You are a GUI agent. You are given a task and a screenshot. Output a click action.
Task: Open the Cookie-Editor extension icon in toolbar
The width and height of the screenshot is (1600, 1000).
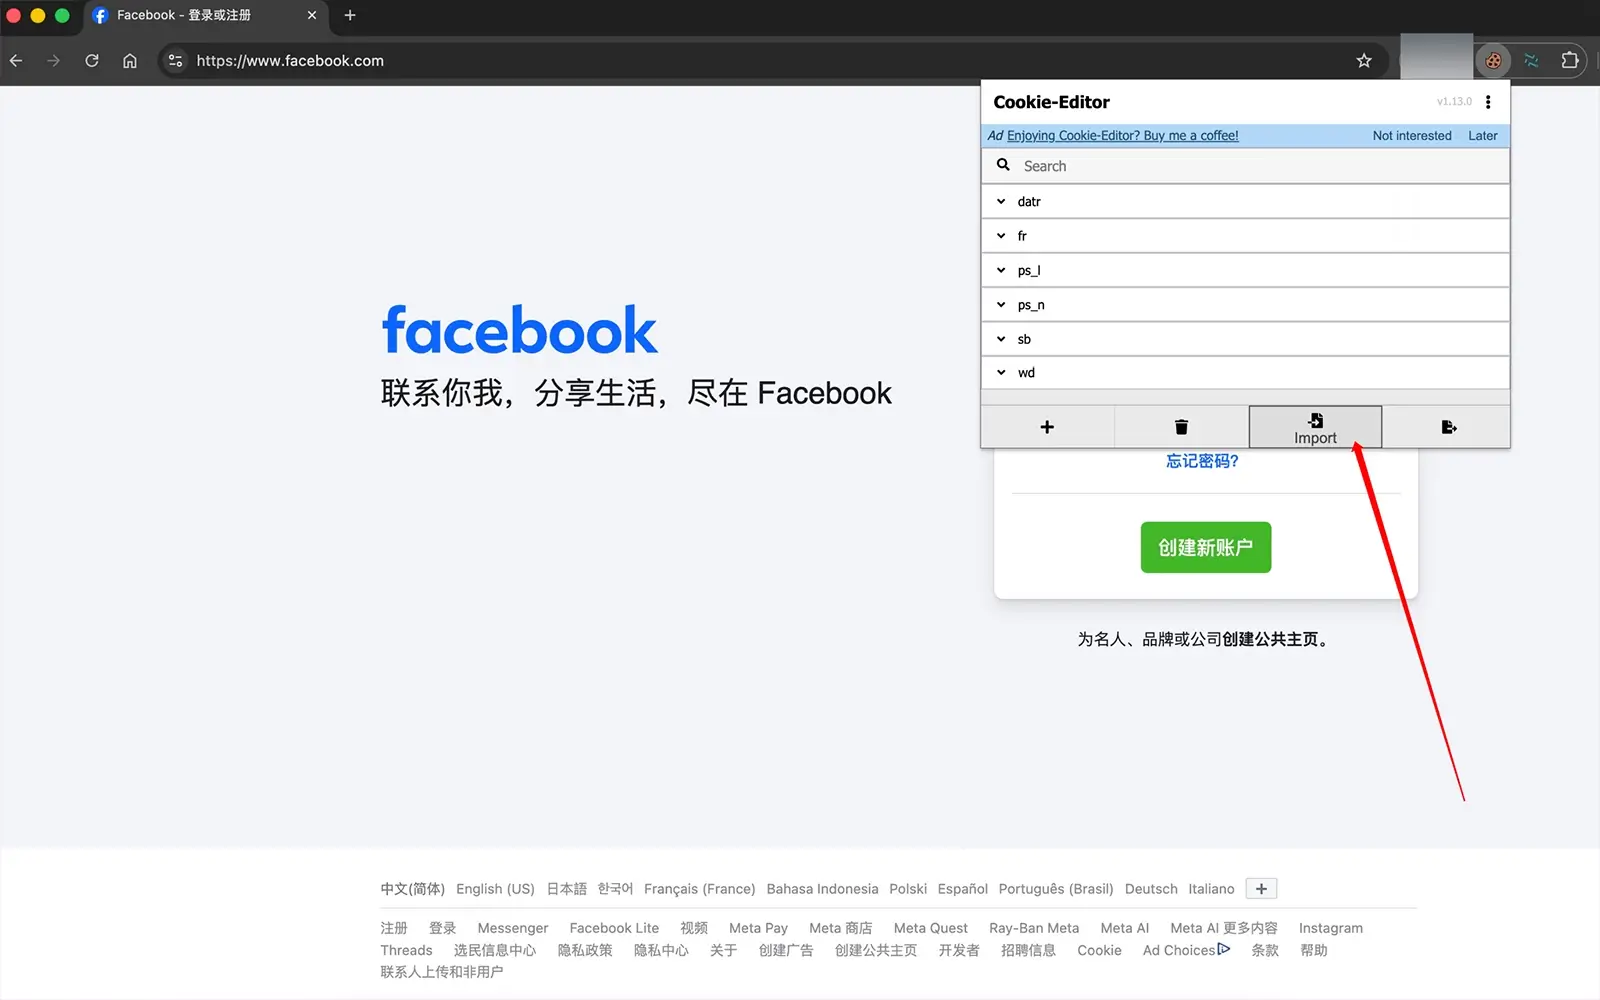point(1493,61)
